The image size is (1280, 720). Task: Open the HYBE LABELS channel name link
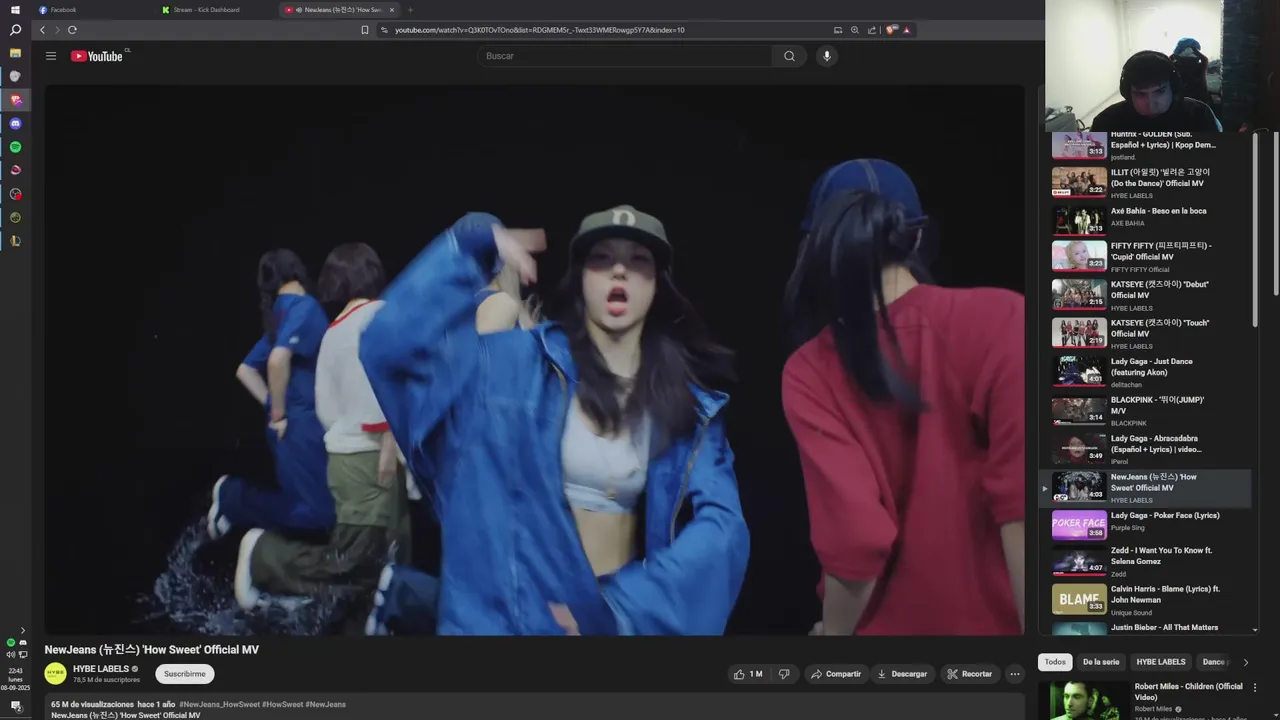pyautogui.click(x=101, y=669)
